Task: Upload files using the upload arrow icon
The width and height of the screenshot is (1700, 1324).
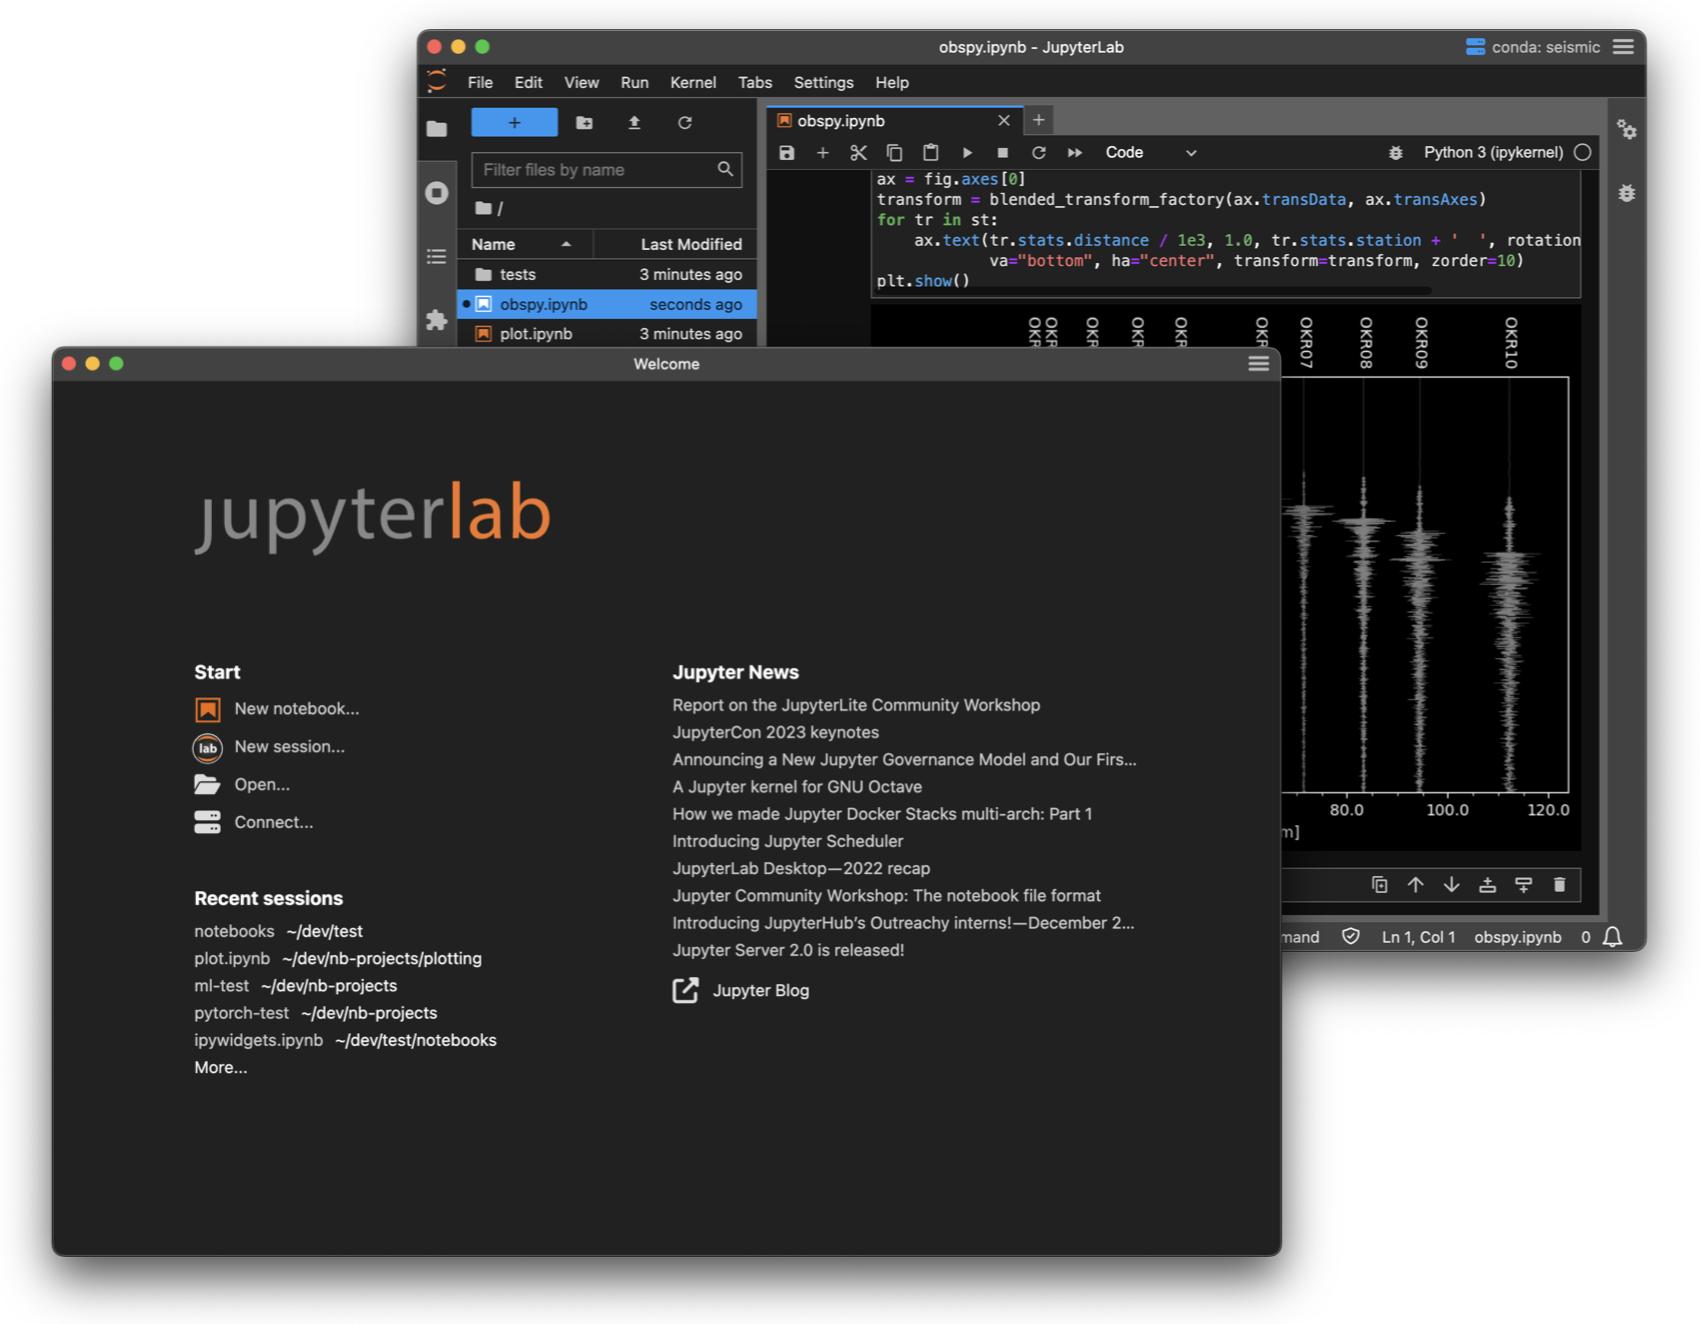Action: point(634,122)
